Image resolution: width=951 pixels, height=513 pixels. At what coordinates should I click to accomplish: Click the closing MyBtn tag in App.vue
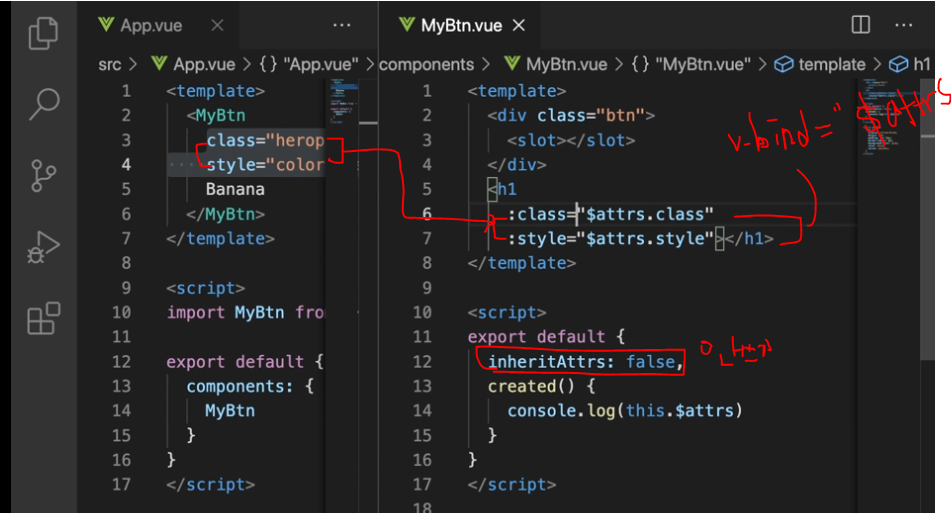coord(226,214)
